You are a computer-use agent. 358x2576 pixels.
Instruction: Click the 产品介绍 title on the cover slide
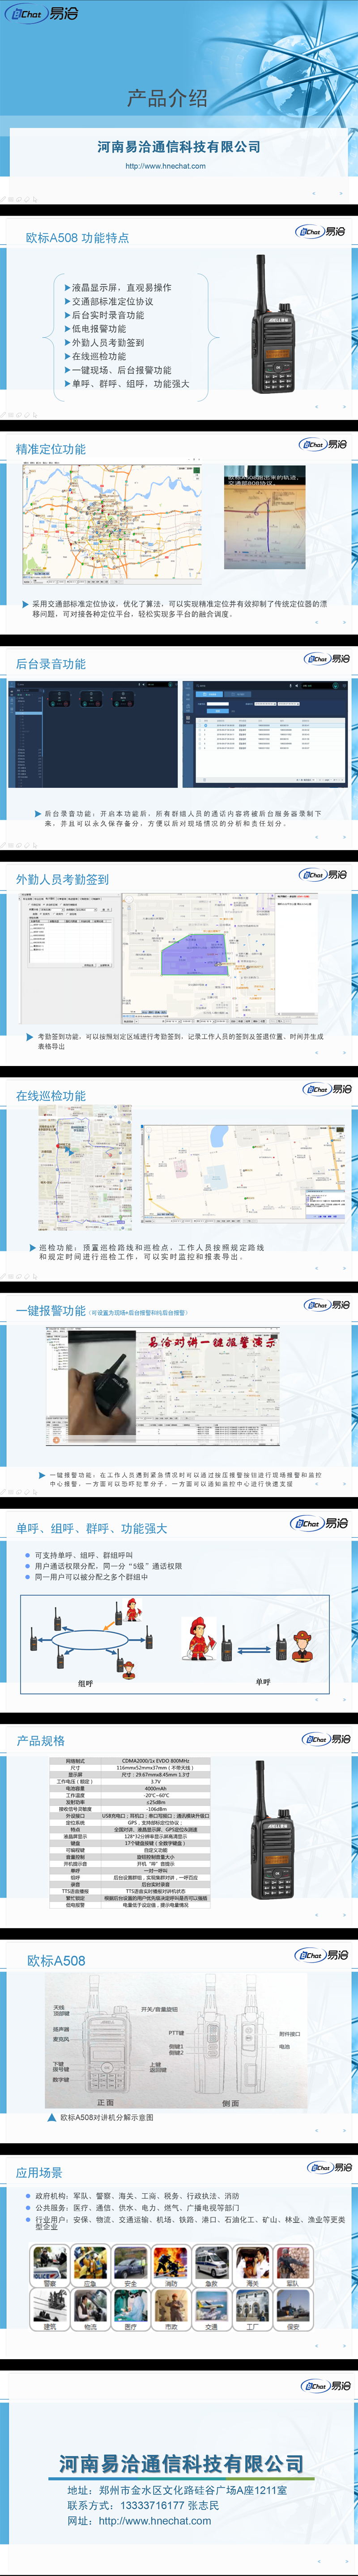pos(167,98)
